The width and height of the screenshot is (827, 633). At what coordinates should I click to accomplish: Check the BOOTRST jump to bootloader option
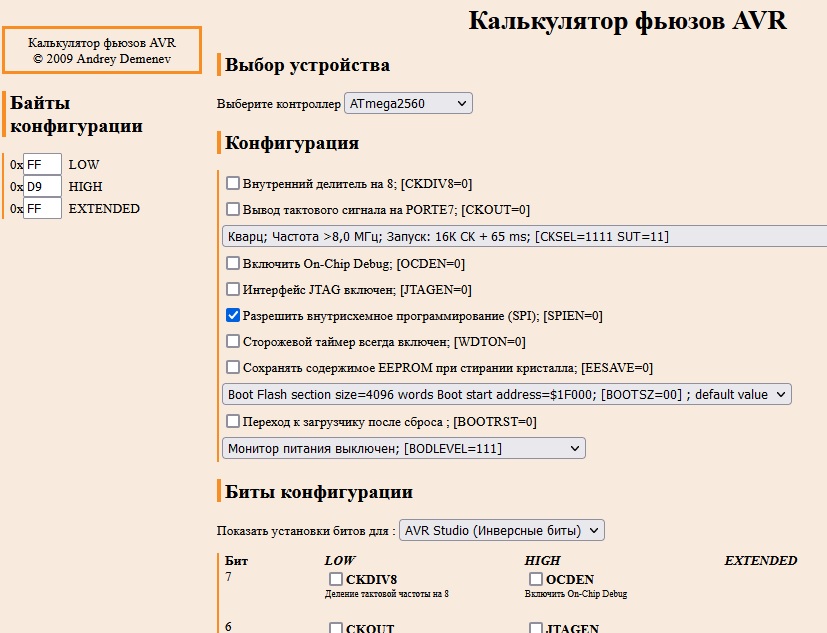[233, 421]
